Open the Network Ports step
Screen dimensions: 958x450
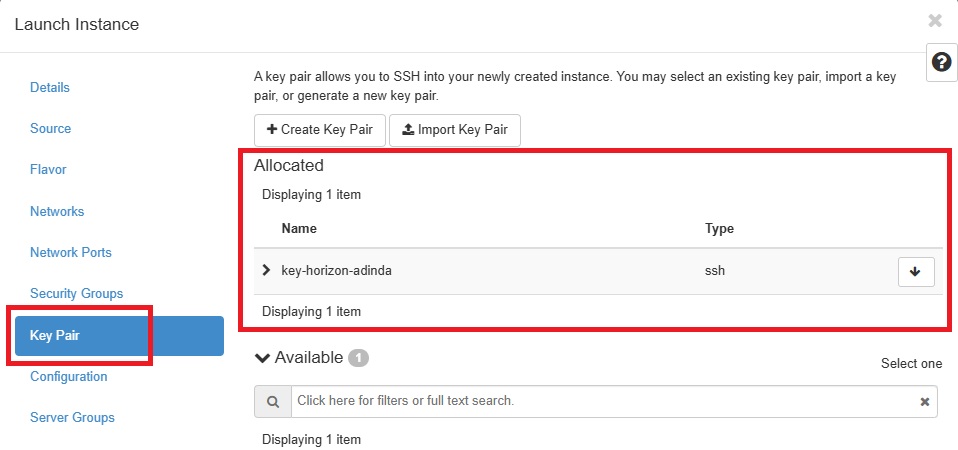pos(71,252)
